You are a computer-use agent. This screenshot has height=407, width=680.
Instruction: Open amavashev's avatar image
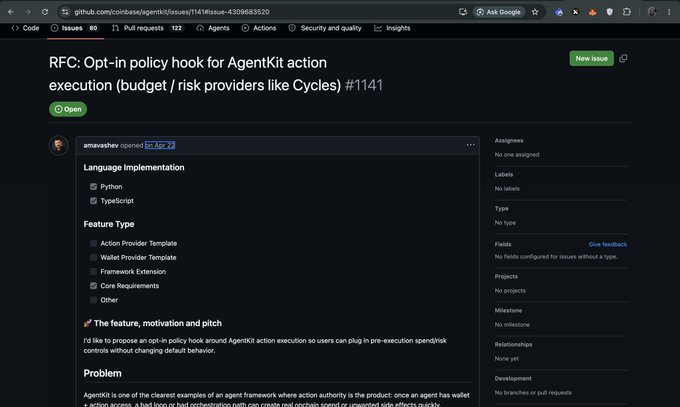tap(59, 145)
